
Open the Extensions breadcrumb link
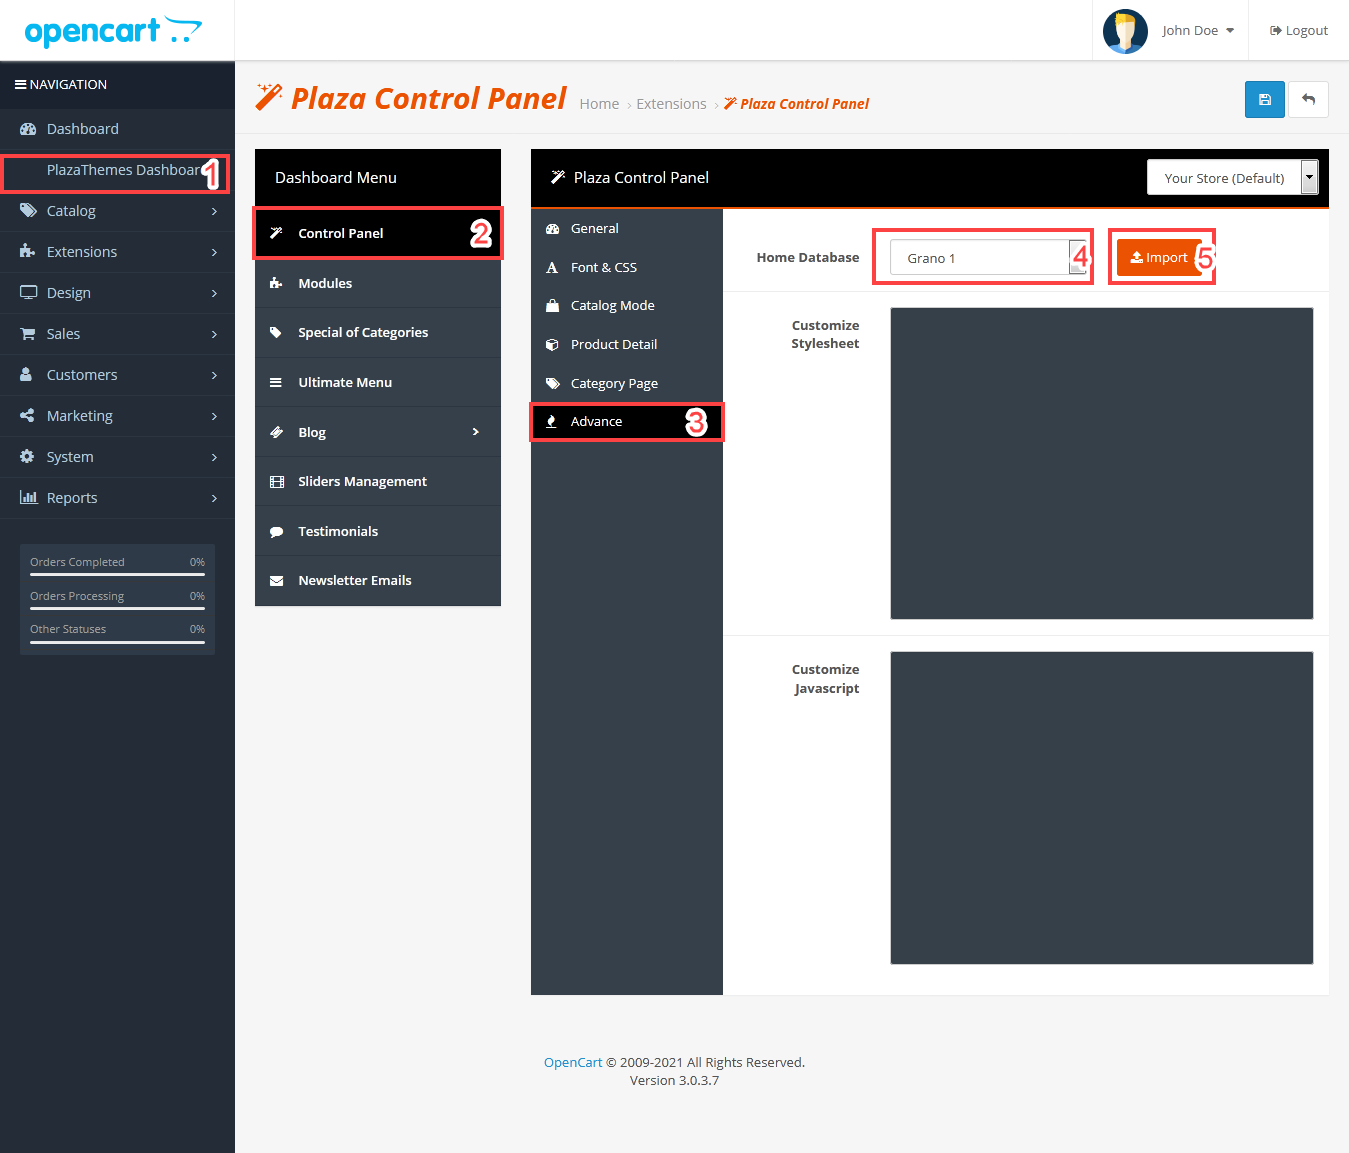tap(671, 104)
